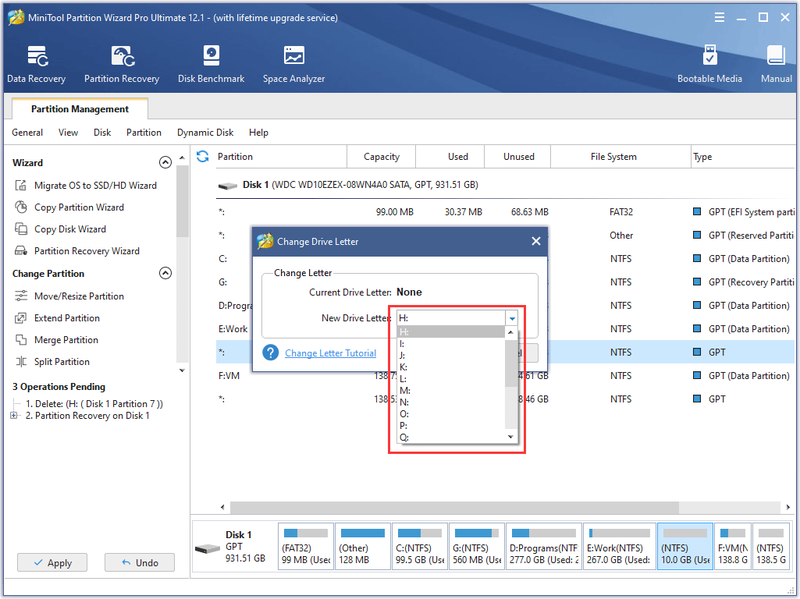The image size is (800, 599).
Task: Select the F:VM partition row
Action: coord(505,376)
